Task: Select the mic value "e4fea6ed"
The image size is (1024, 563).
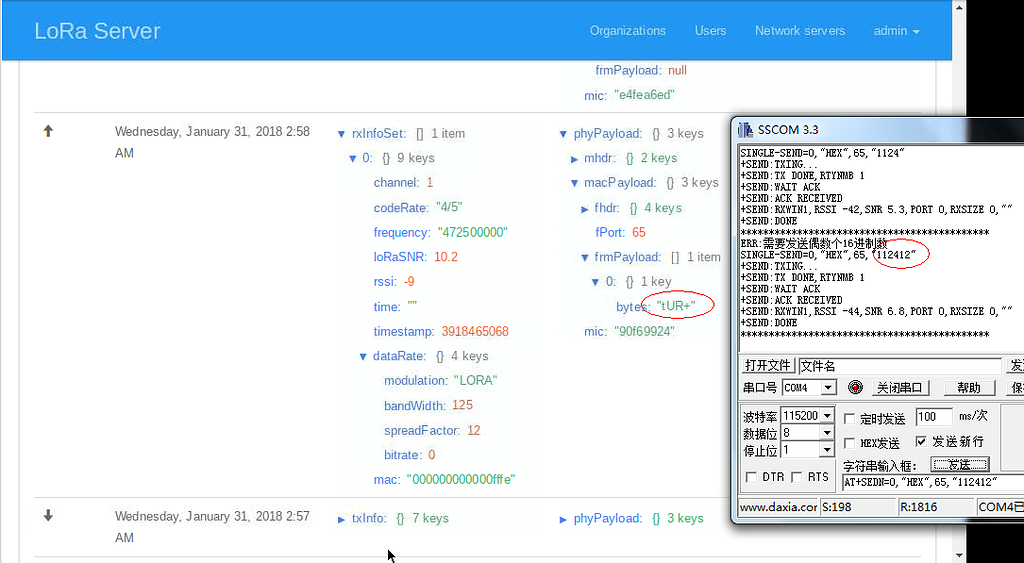Action: coord(644,95)
